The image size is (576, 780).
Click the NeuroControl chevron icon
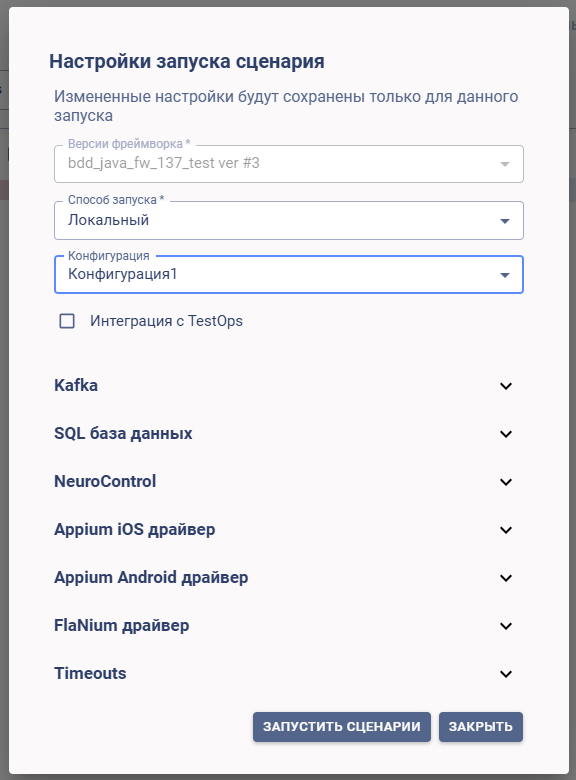[506, 482]
